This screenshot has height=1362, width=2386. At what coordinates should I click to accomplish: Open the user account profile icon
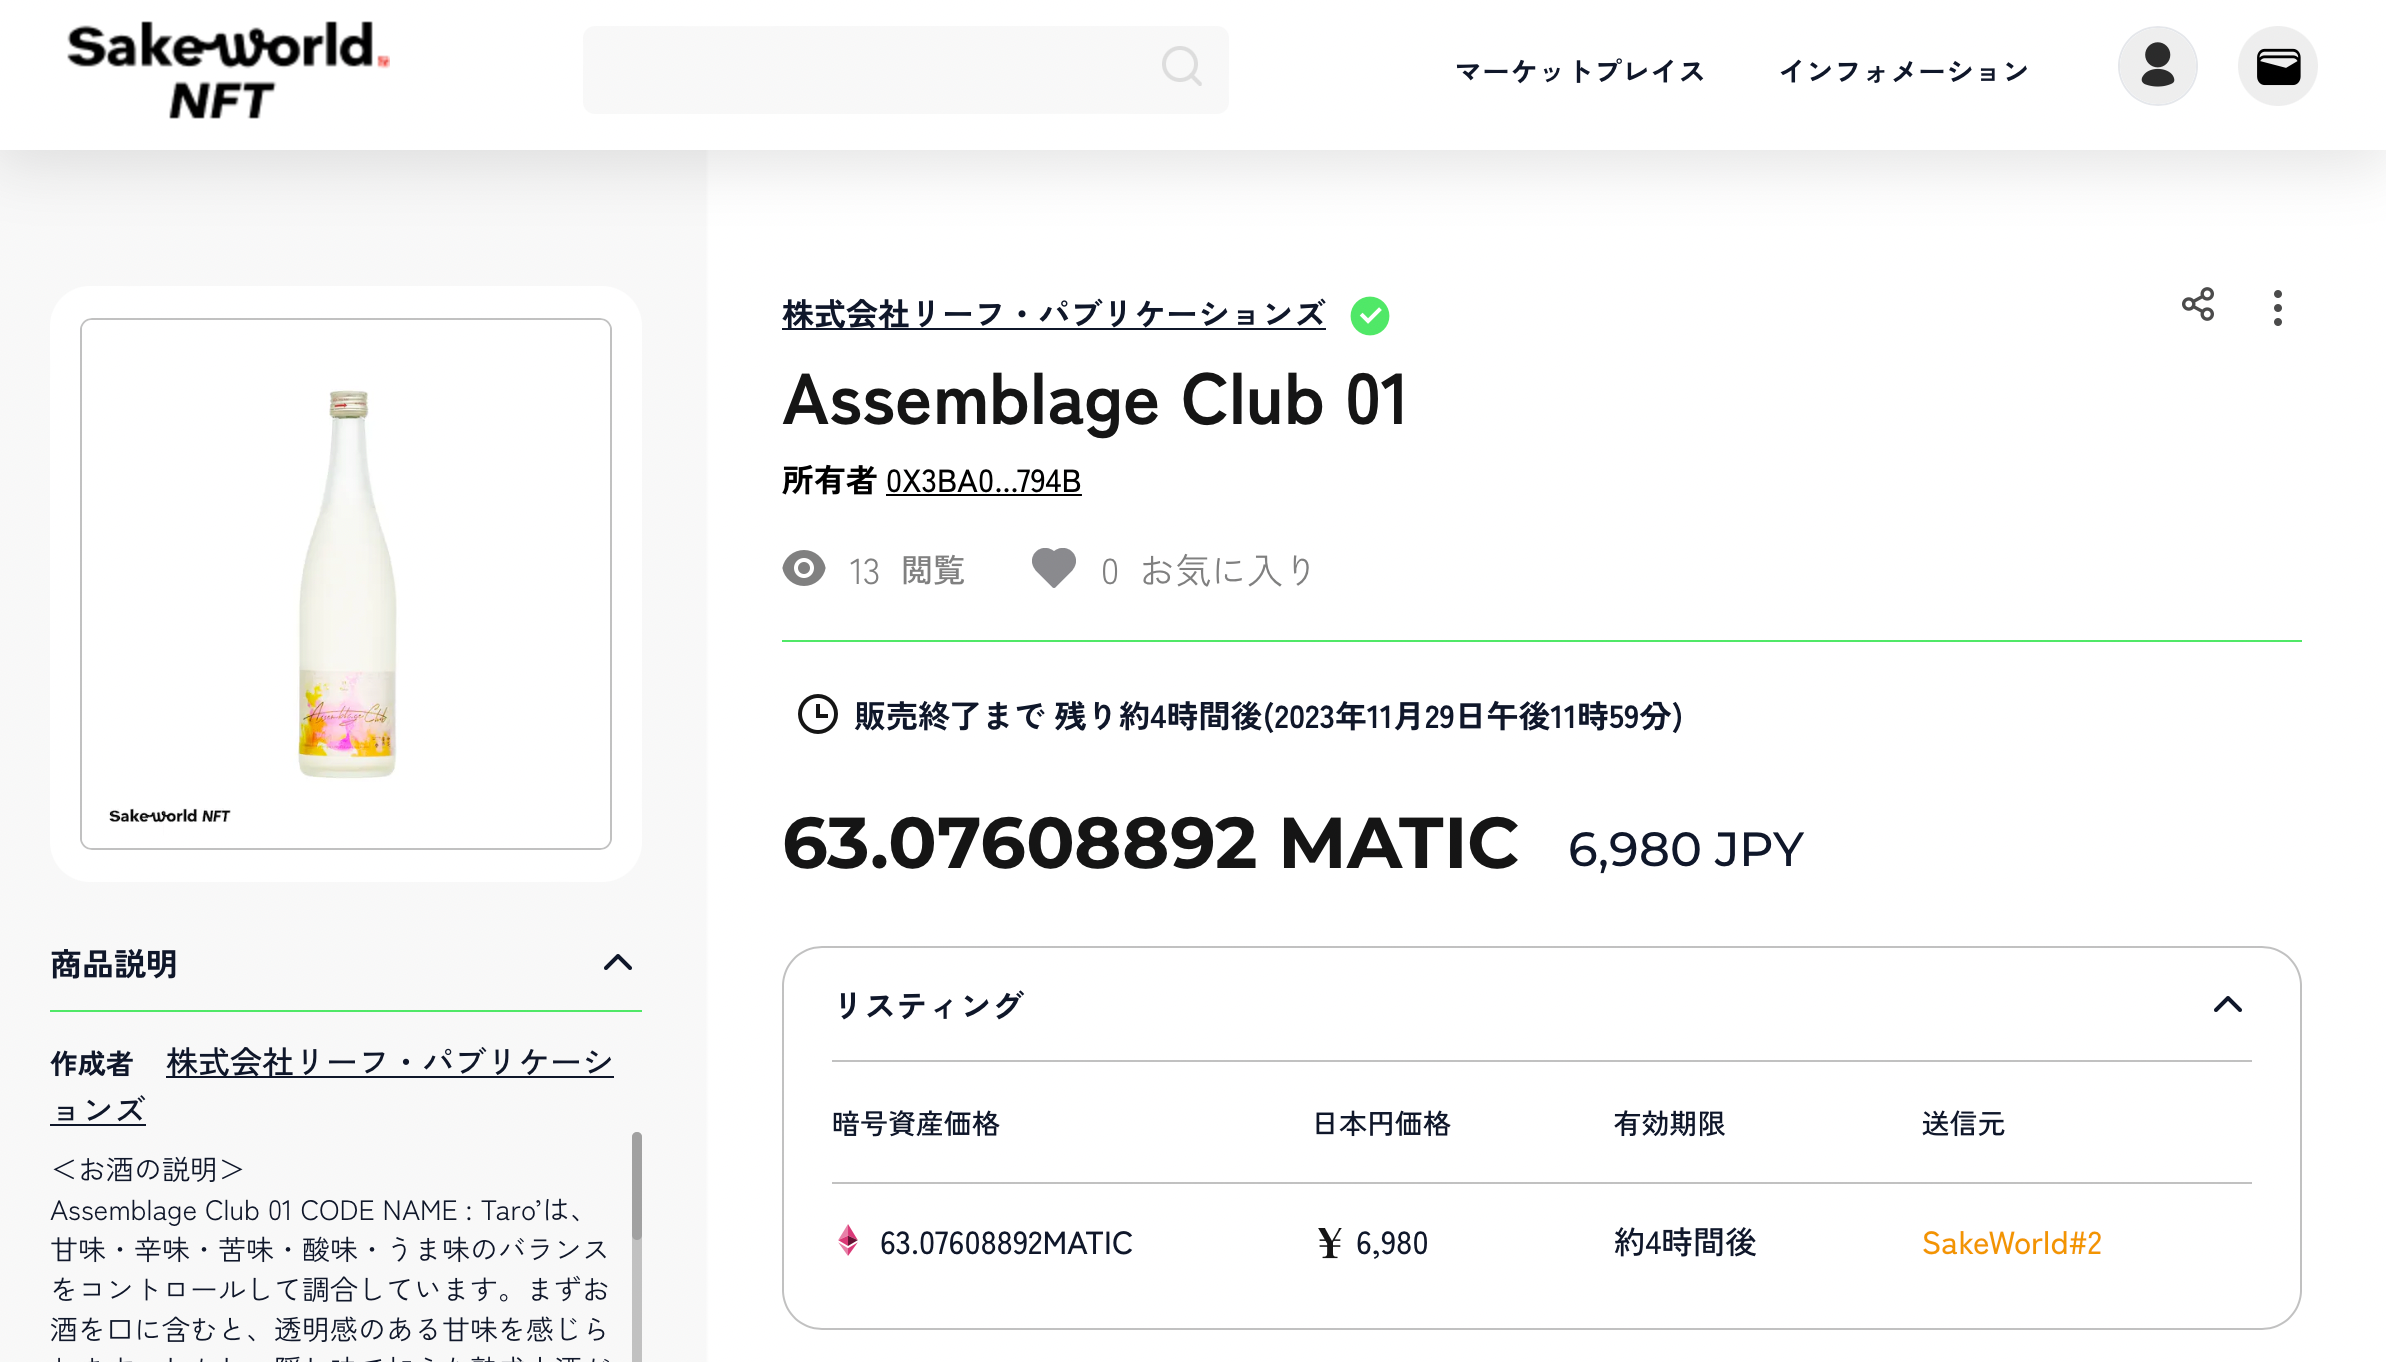pos(2157,67)
